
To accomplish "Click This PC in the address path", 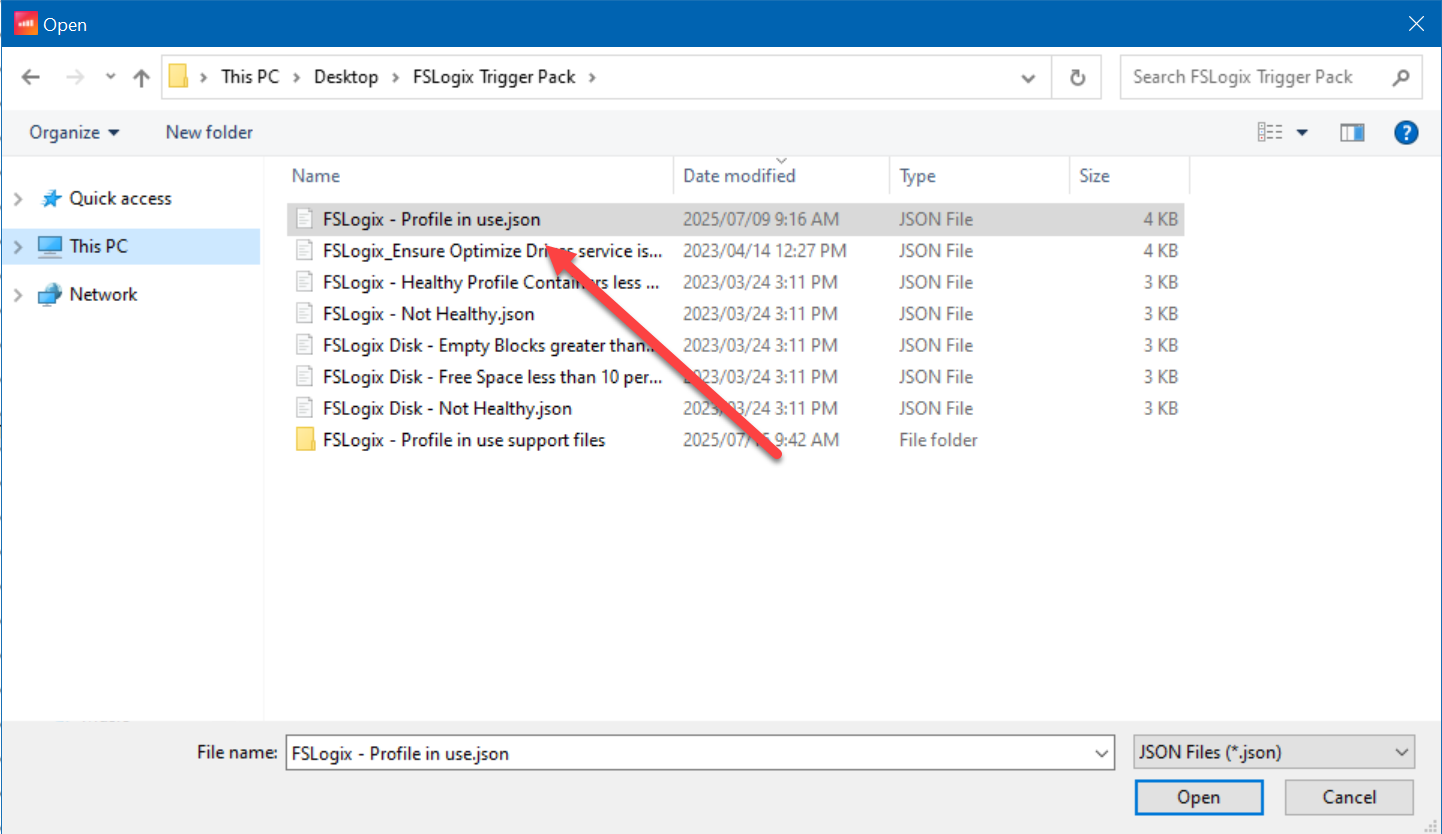I will [x=250, y=77].
